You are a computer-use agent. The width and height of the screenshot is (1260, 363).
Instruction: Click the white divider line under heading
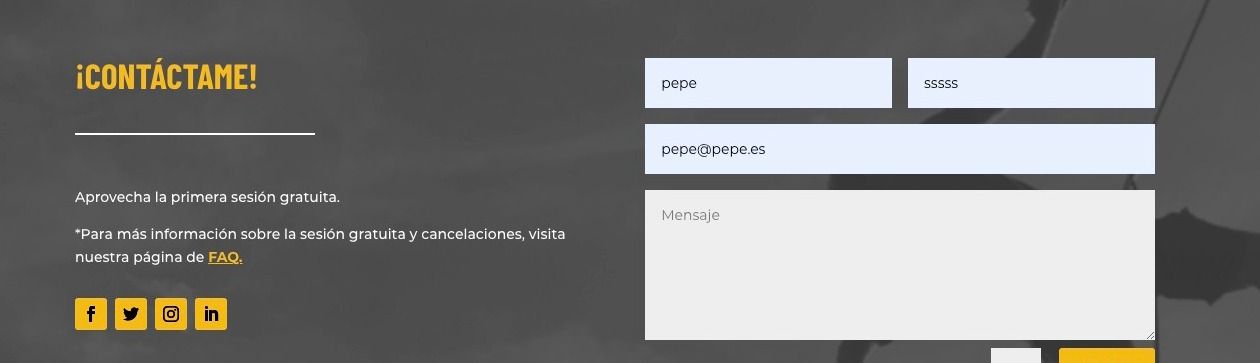195,133
